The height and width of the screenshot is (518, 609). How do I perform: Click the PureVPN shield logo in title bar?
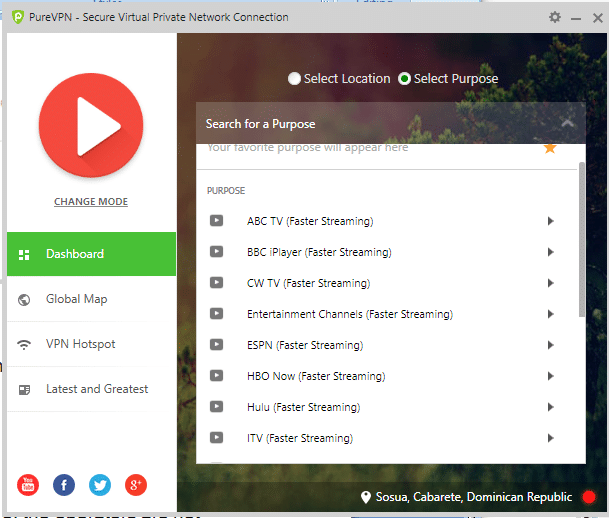click(18, 17)
